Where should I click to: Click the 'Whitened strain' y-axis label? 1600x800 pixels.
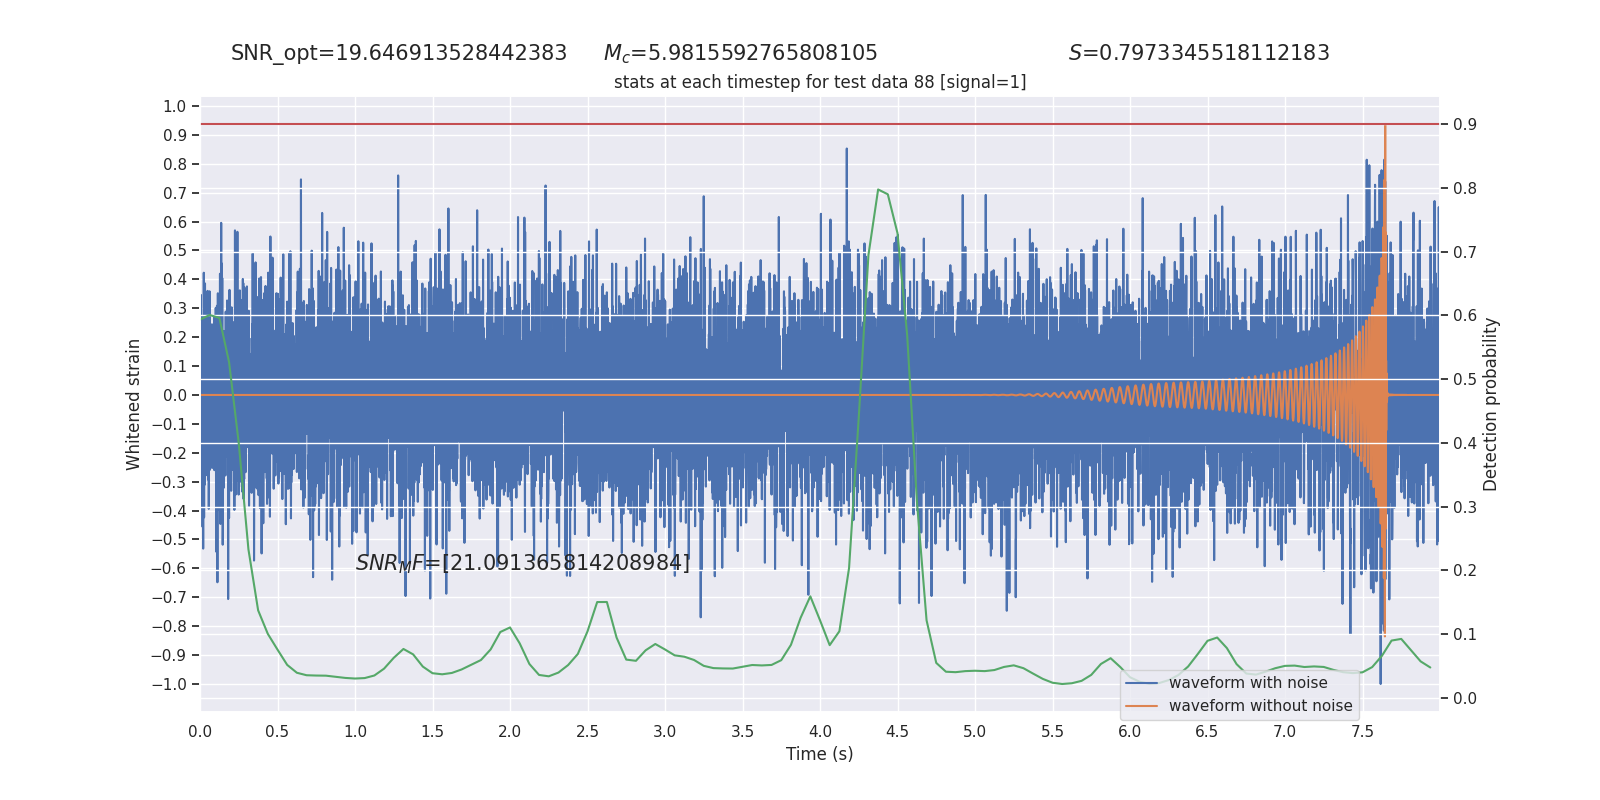tap(133, 404)
